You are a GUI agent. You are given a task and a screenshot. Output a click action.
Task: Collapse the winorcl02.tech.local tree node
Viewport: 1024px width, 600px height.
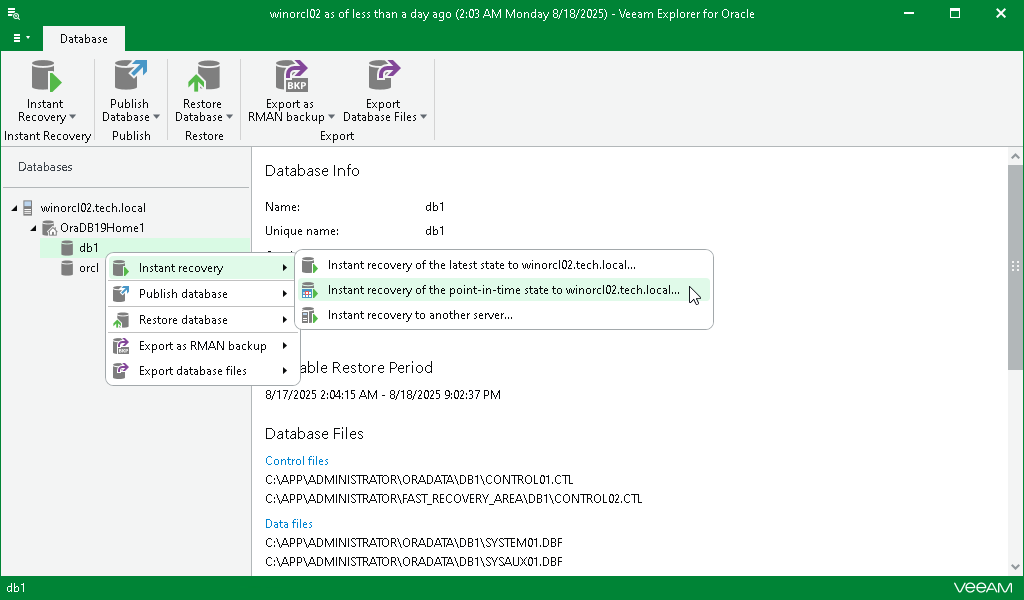14,207
